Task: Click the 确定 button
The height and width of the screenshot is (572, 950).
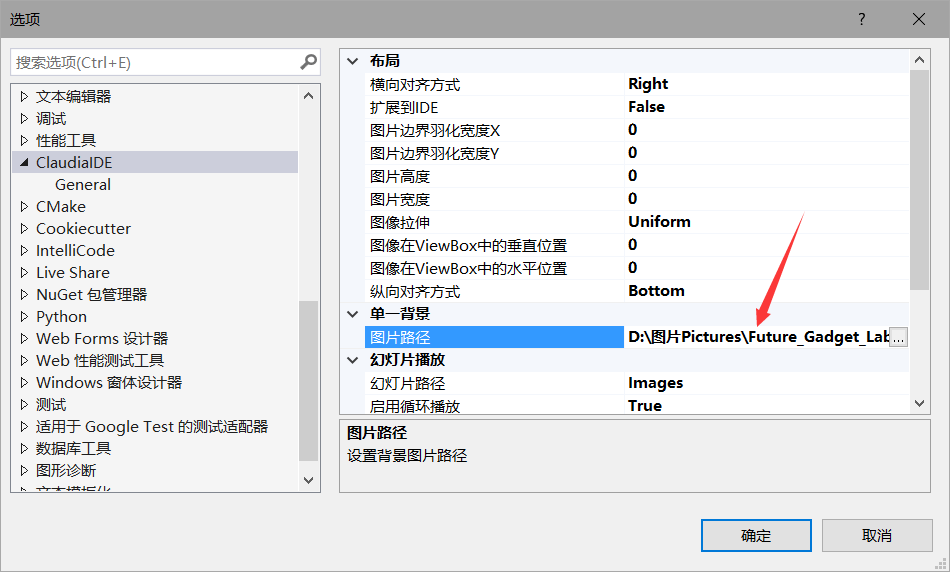Action: click(755, 535)
